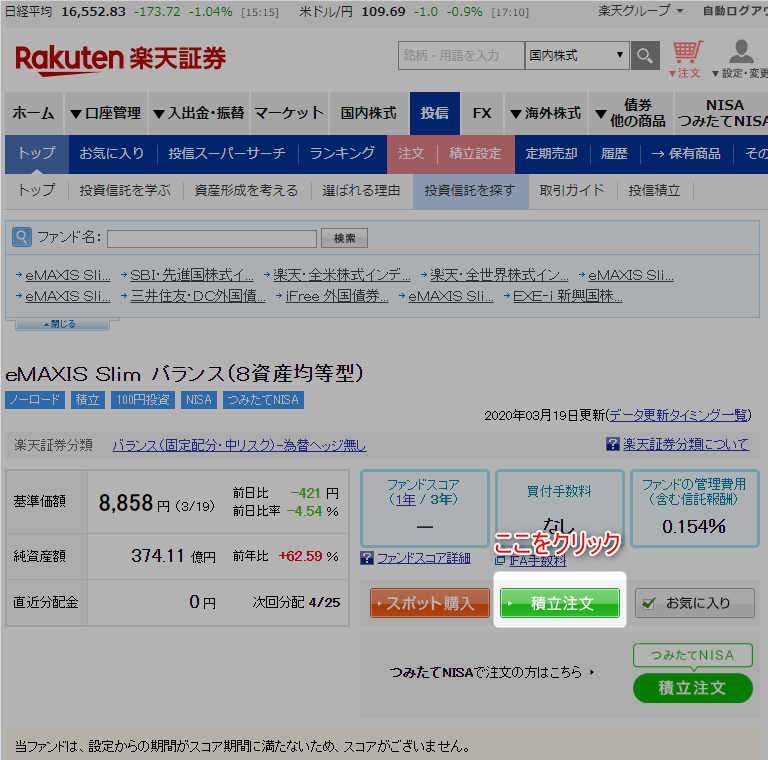This screenshot has height=760, width=768.
Task: Select 投資信託を探す
Action: [470, 190]
